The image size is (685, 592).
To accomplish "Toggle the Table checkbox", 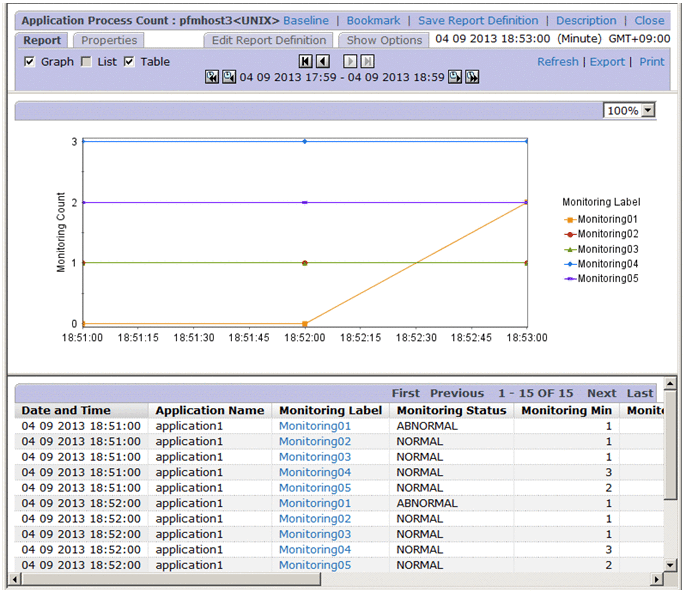I will click(x=129, y=62).
